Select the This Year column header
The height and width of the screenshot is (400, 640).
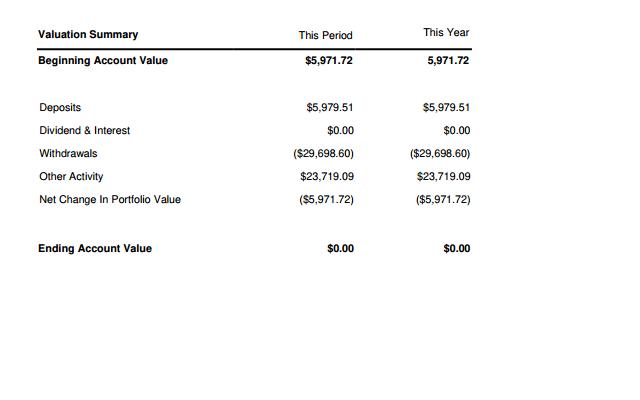[446, 33]
